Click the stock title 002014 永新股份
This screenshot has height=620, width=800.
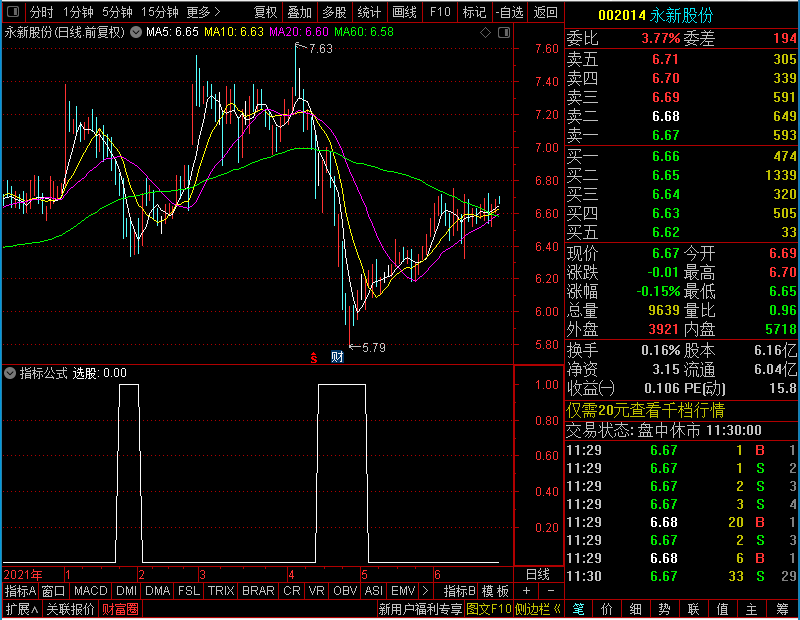point(655,15)
